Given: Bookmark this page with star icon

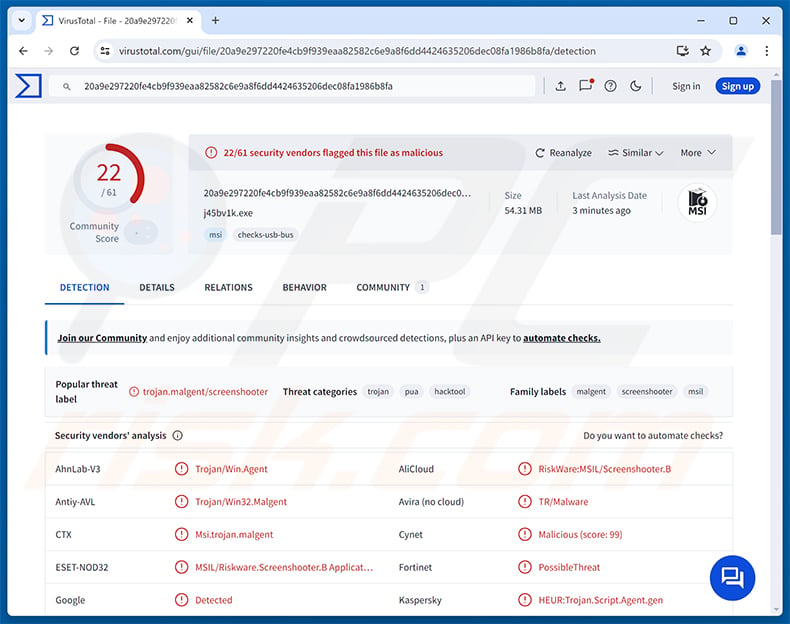Looking at the screenshot, I should click(706, 51).
